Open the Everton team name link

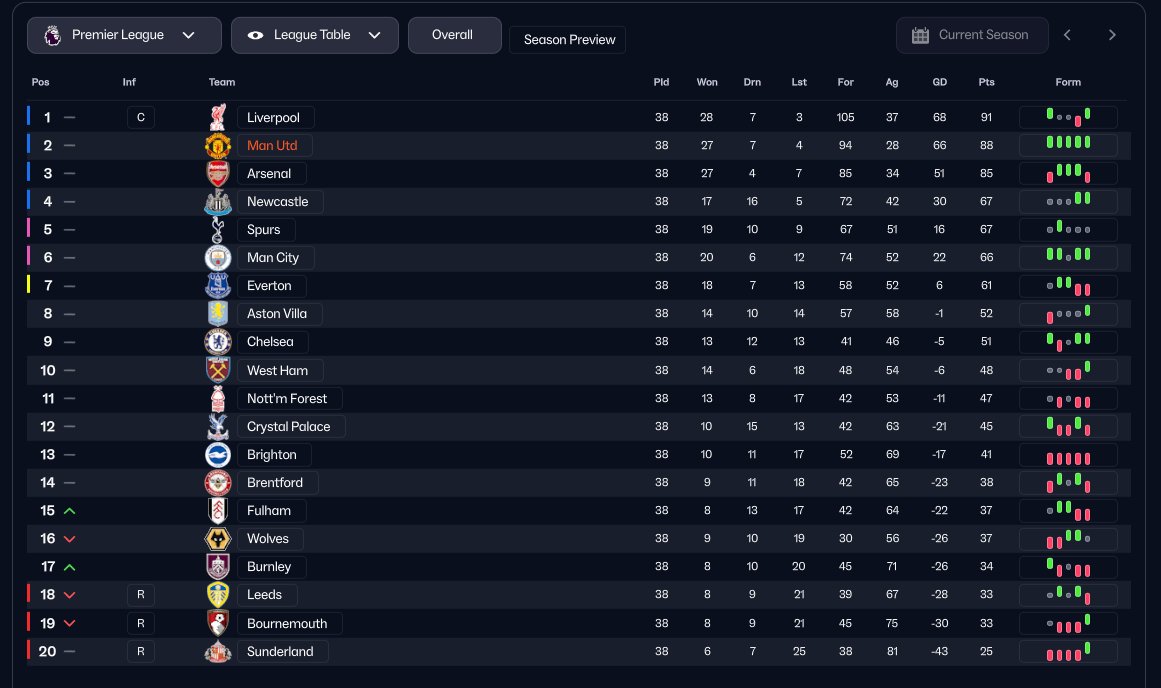pos(269,286)
